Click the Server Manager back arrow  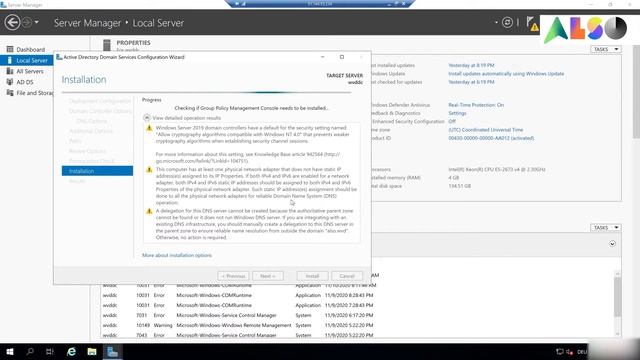pyautogui.click(x=13, y=22)
